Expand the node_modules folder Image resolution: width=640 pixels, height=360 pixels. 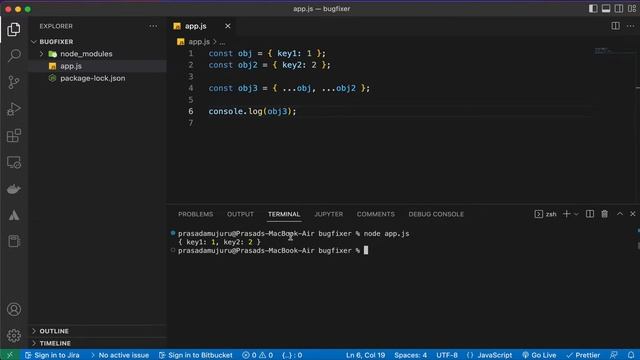coord(97,54)
